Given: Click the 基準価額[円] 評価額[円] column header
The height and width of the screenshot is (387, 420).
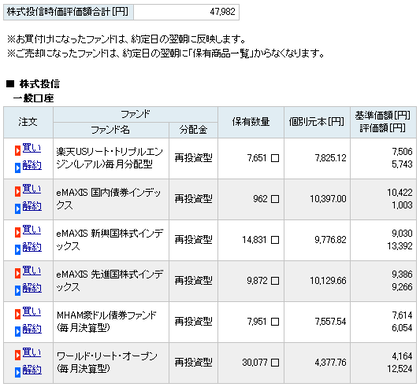Looking at the screenshot, I should pos(383,122).
